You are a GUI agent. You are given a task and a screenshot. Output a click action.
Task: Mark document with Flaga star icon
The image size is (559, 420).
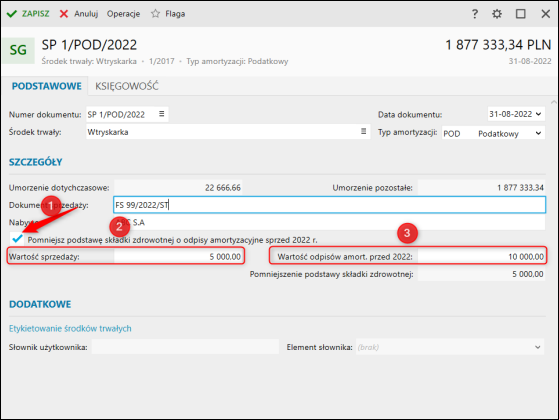(x=168, y=14)
